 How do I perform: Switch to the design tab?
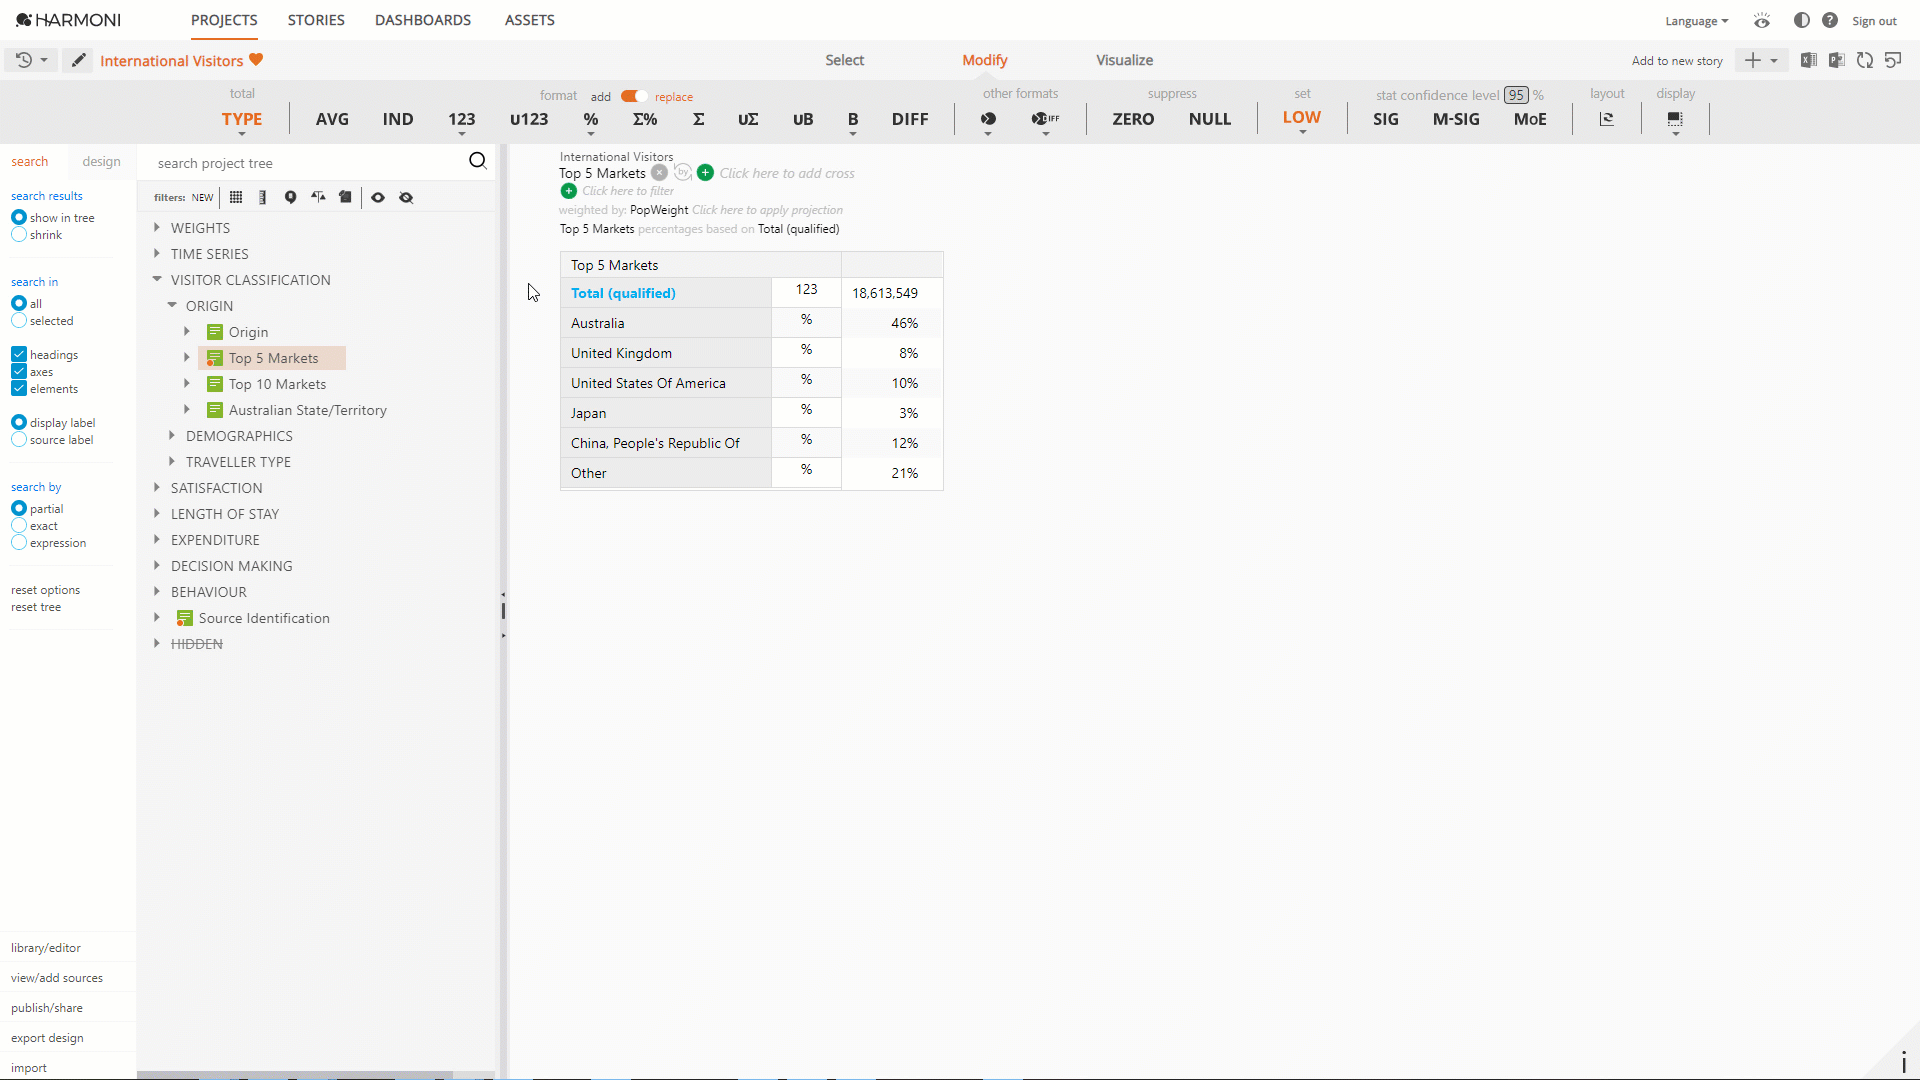tap(102, 162)
